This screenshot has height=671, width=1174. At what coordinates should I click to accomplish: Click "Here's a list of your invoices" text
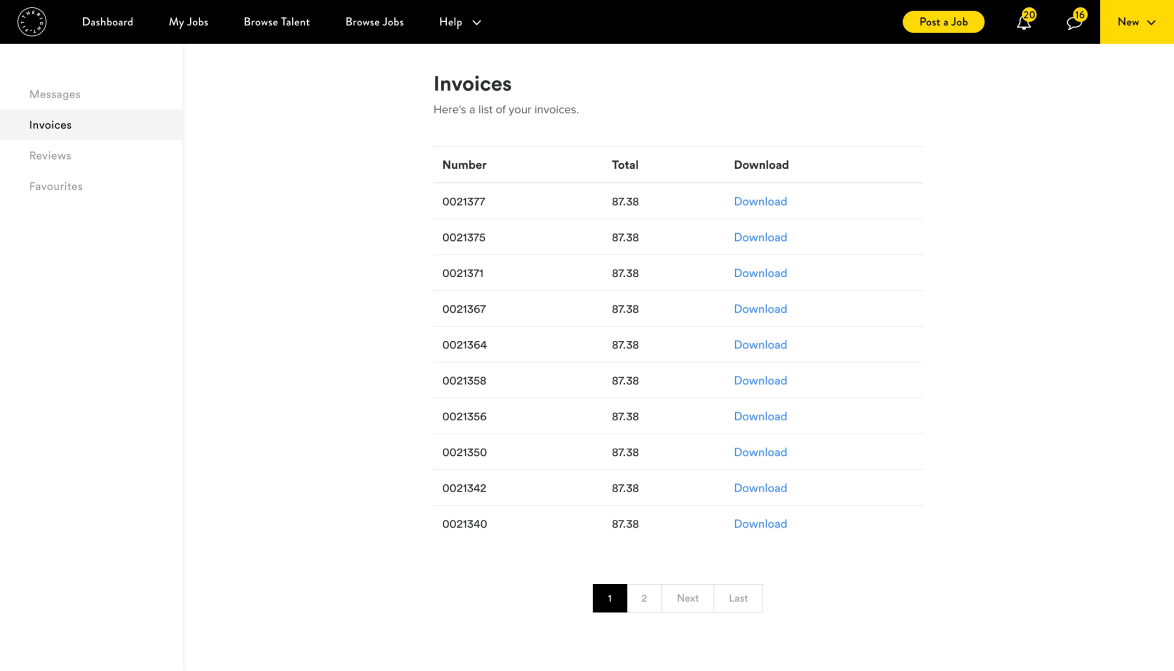(x=506, y=109)
